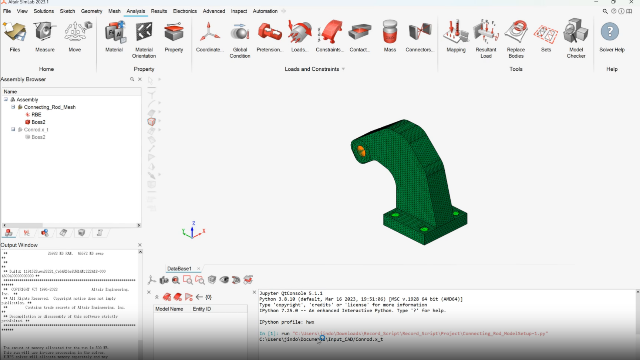Click the red checkmark icon in view toolbar
The image size is (640, 360).
[x=248, y=280]
